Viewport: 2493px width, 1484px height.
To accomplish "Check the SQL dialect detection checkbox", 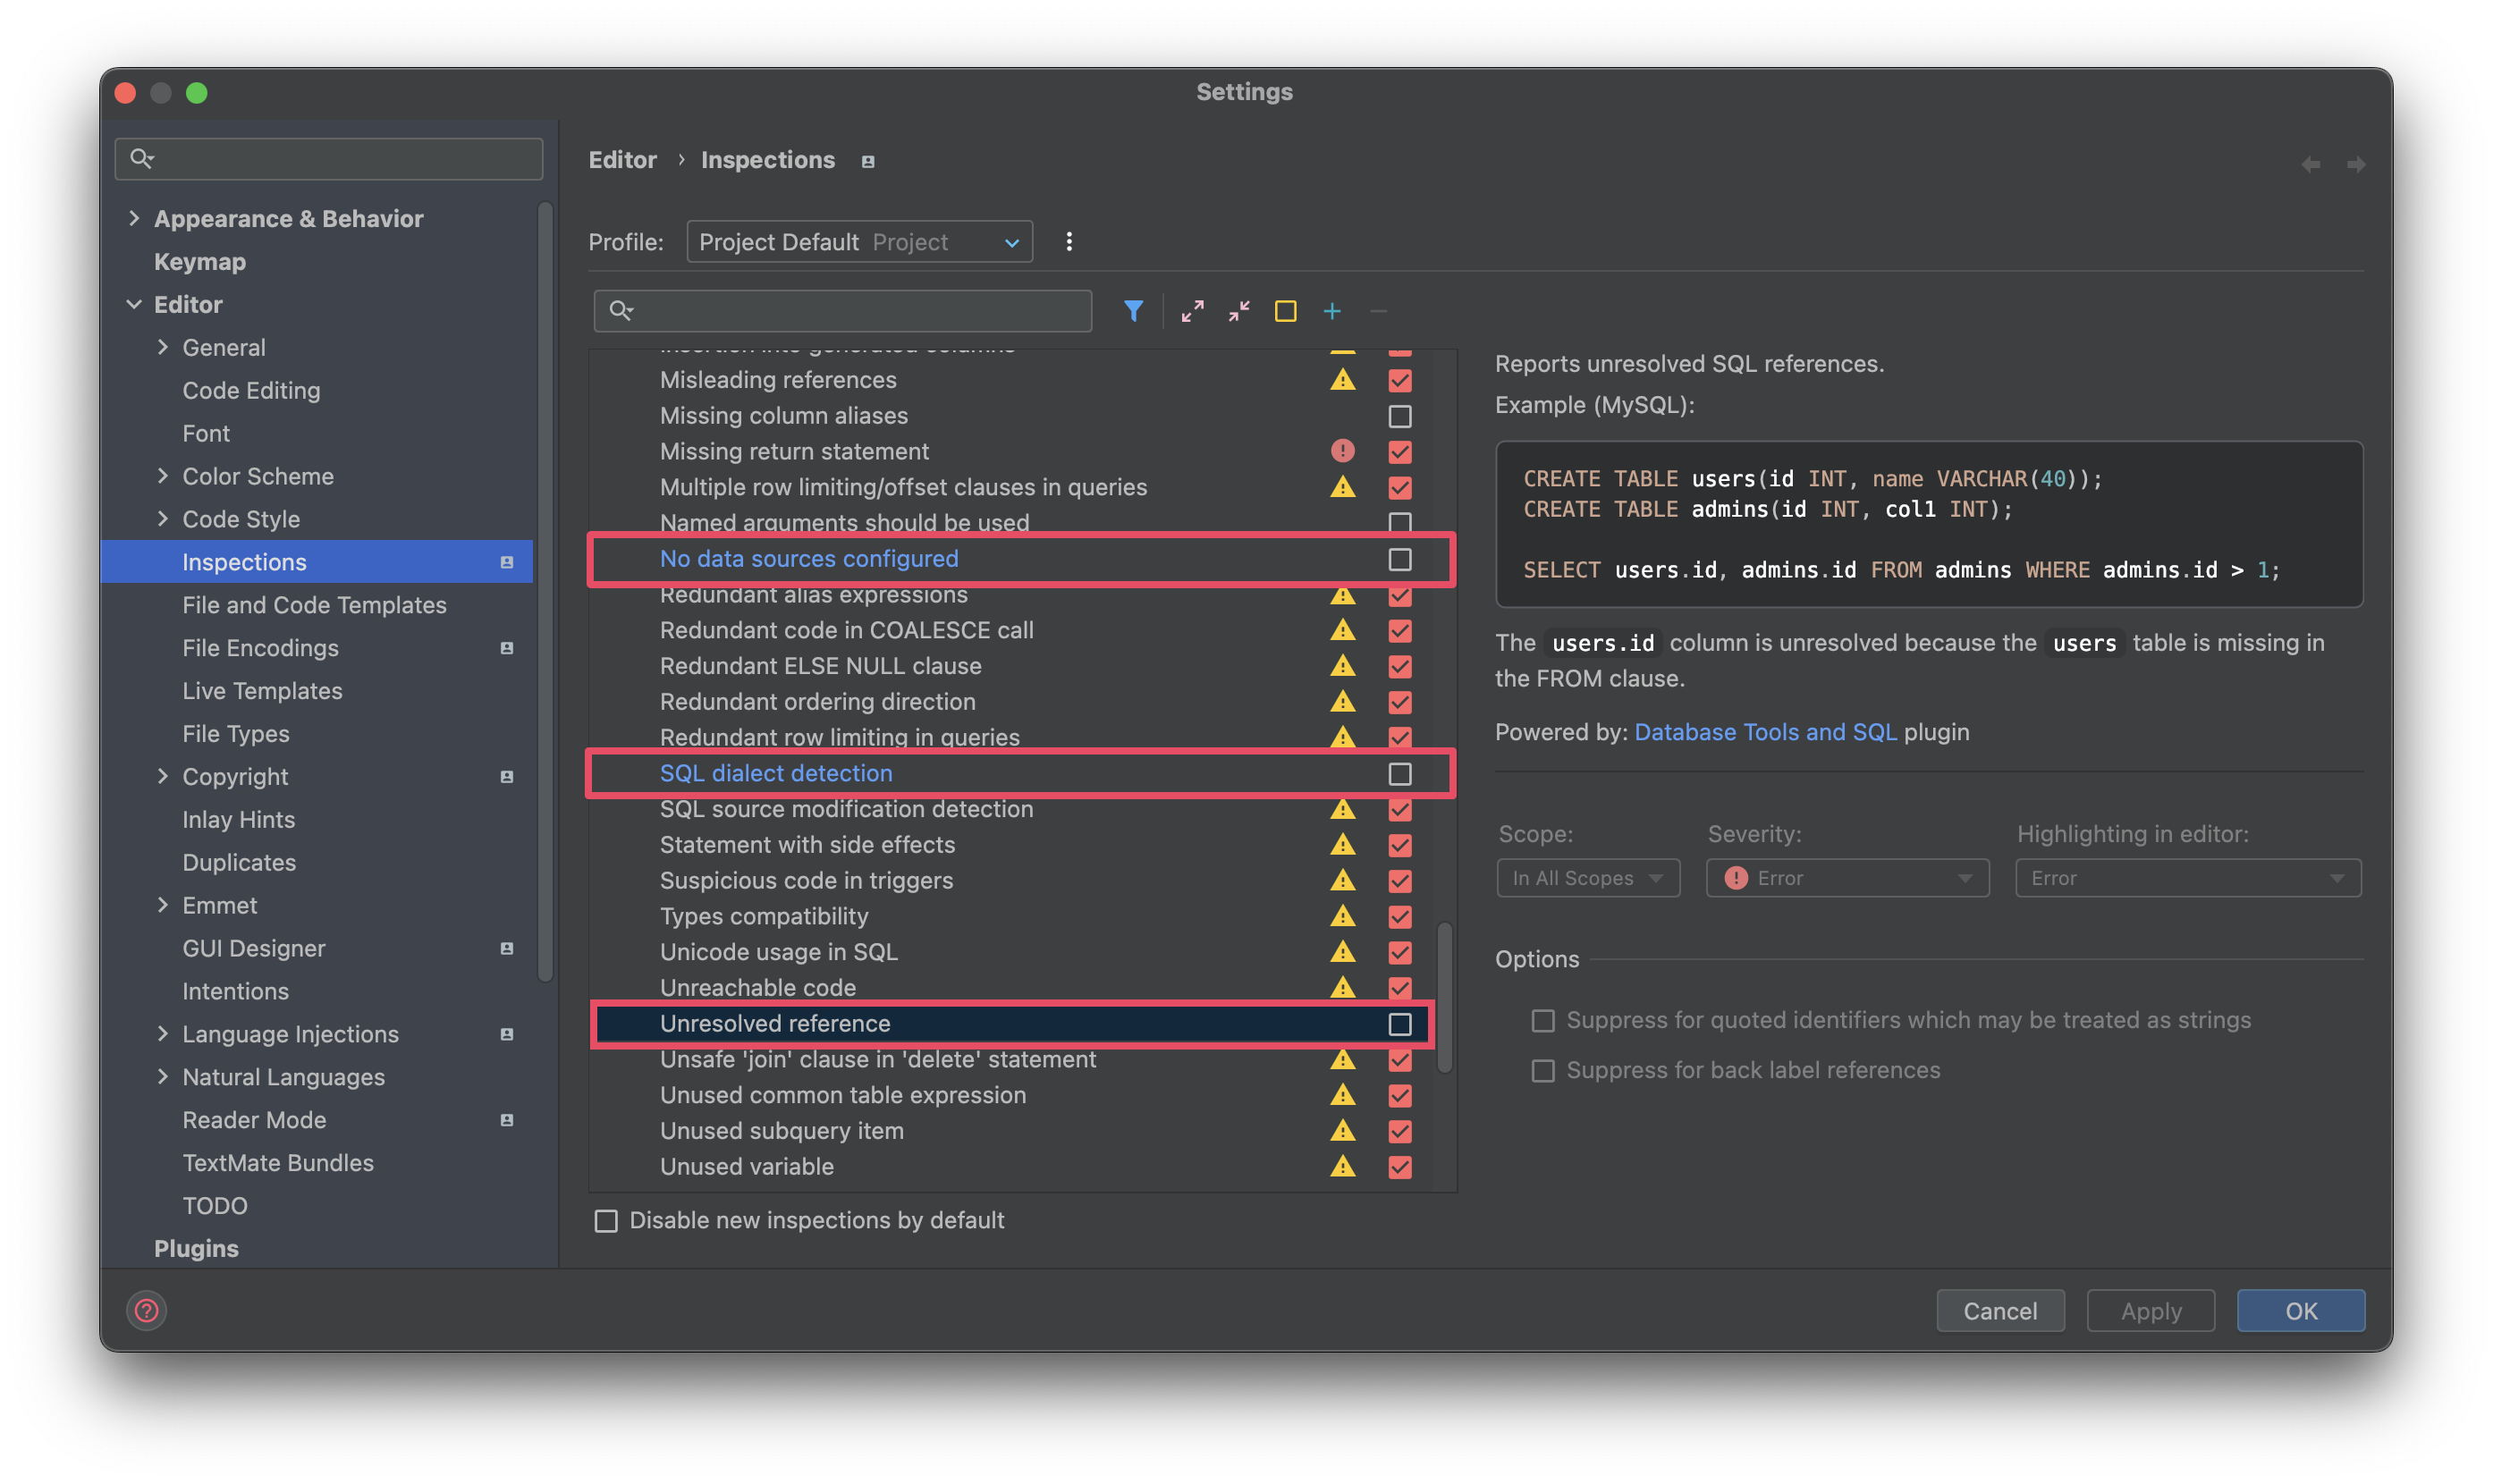I will pyautogui.click(x=1399, y=774).
